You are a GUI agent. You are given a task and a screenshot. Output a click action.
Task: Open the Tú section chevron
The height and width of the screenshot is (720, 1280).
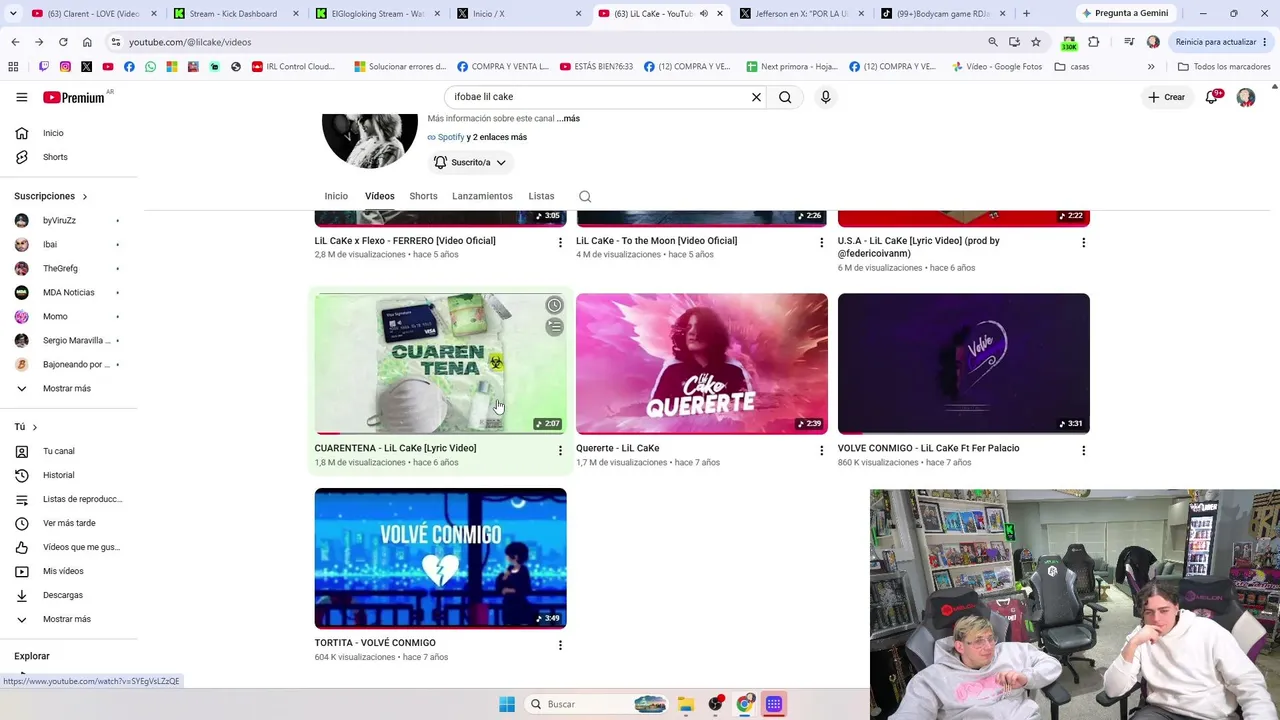34,427
